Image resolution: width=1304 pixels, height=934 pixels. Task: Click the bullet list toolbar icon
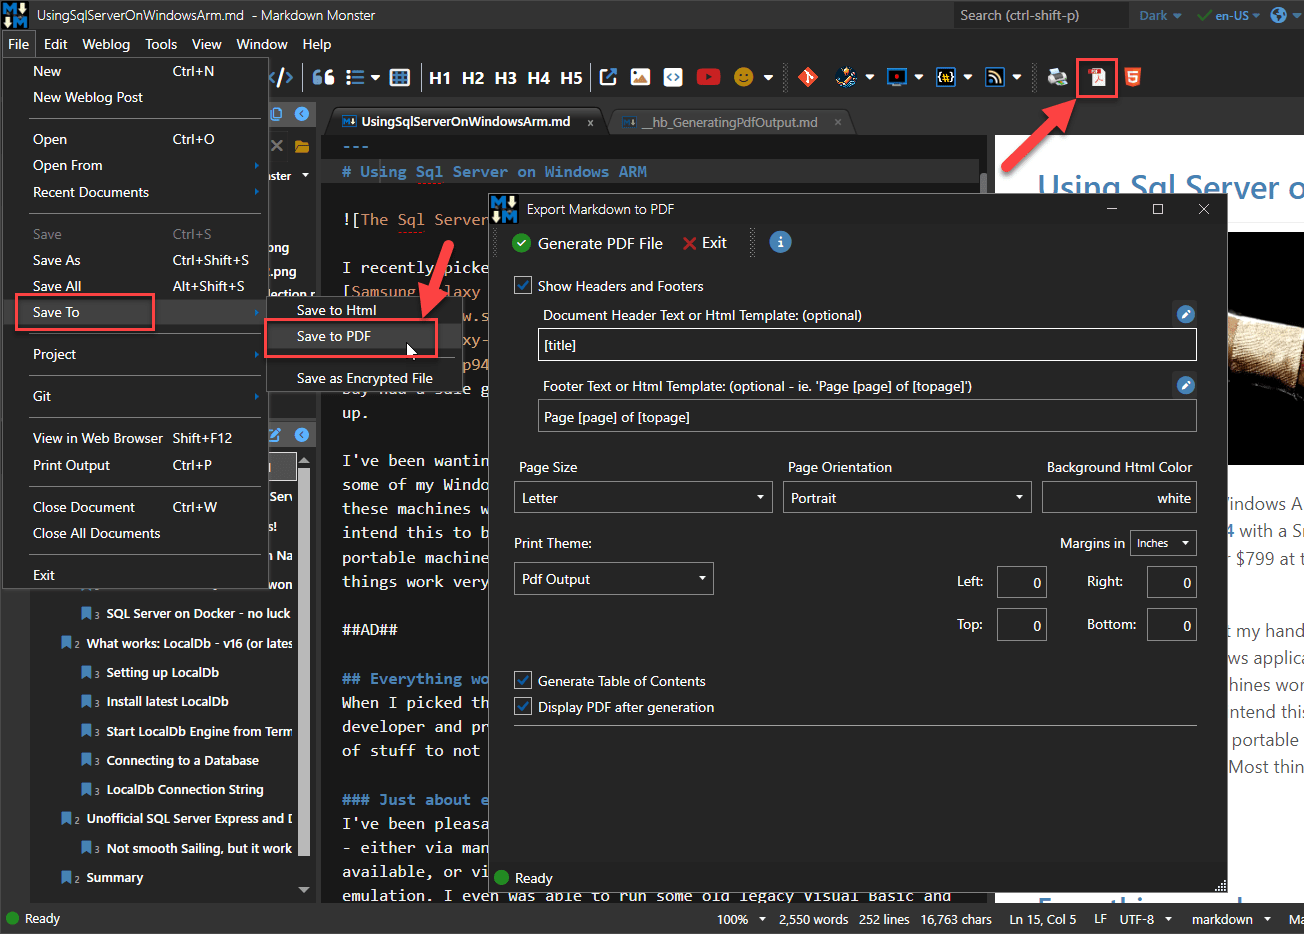(355, 77)
